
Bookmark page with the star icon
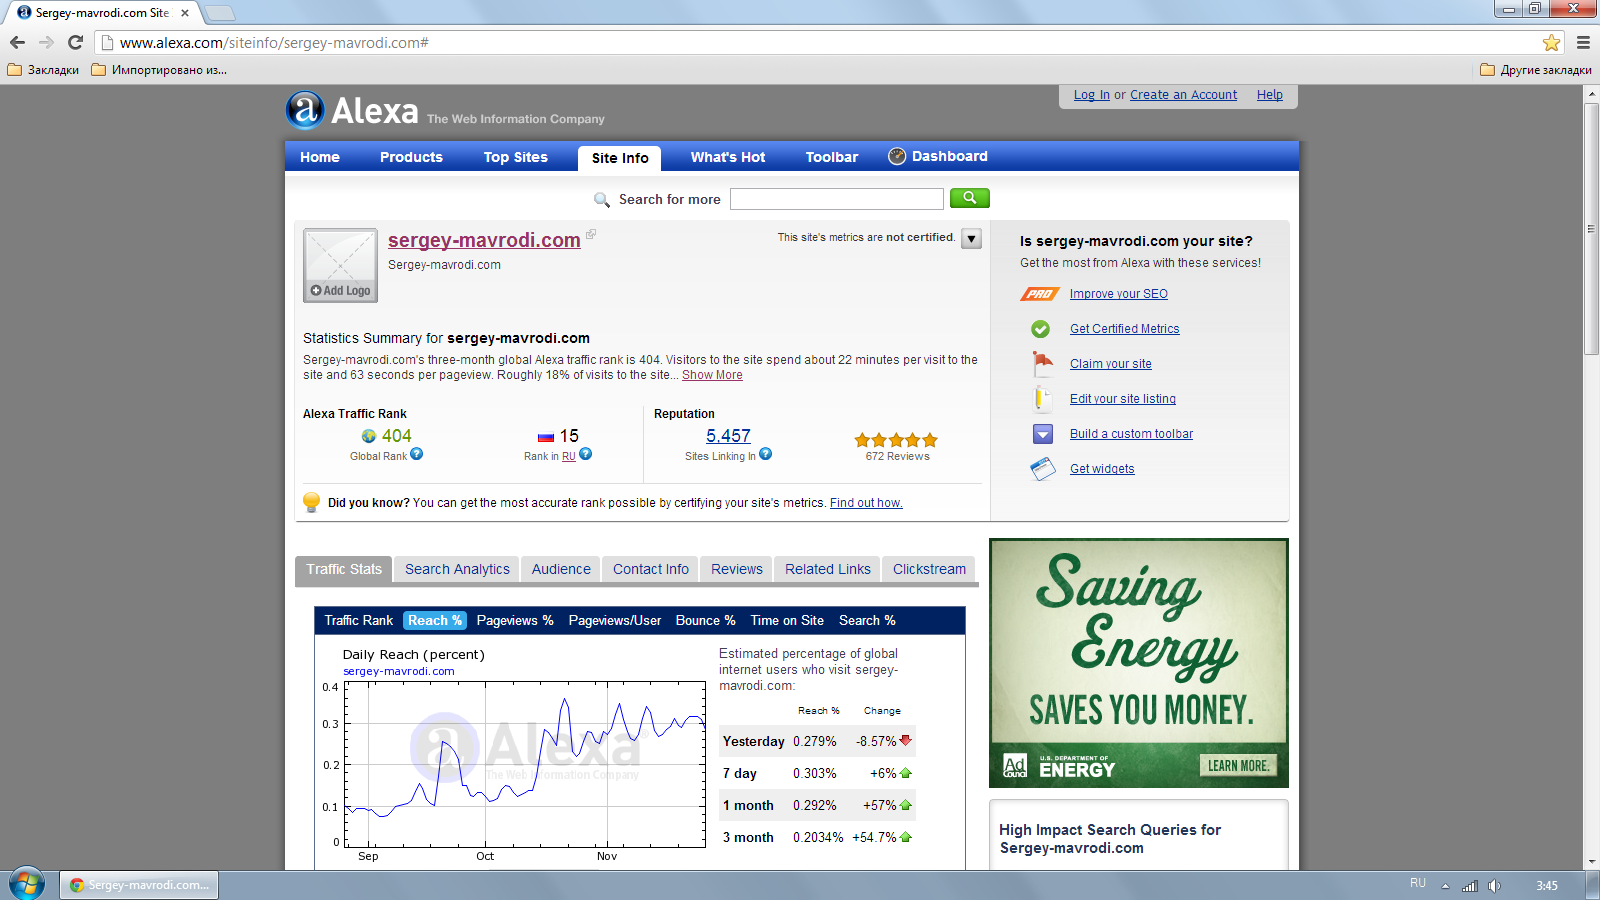pyautogui.click(x=1551, y=42)
